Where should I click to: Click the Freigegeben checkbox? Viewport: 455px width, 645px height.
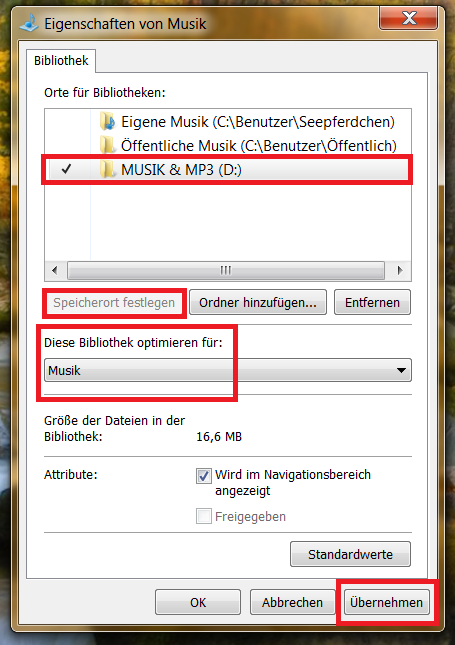204,516
